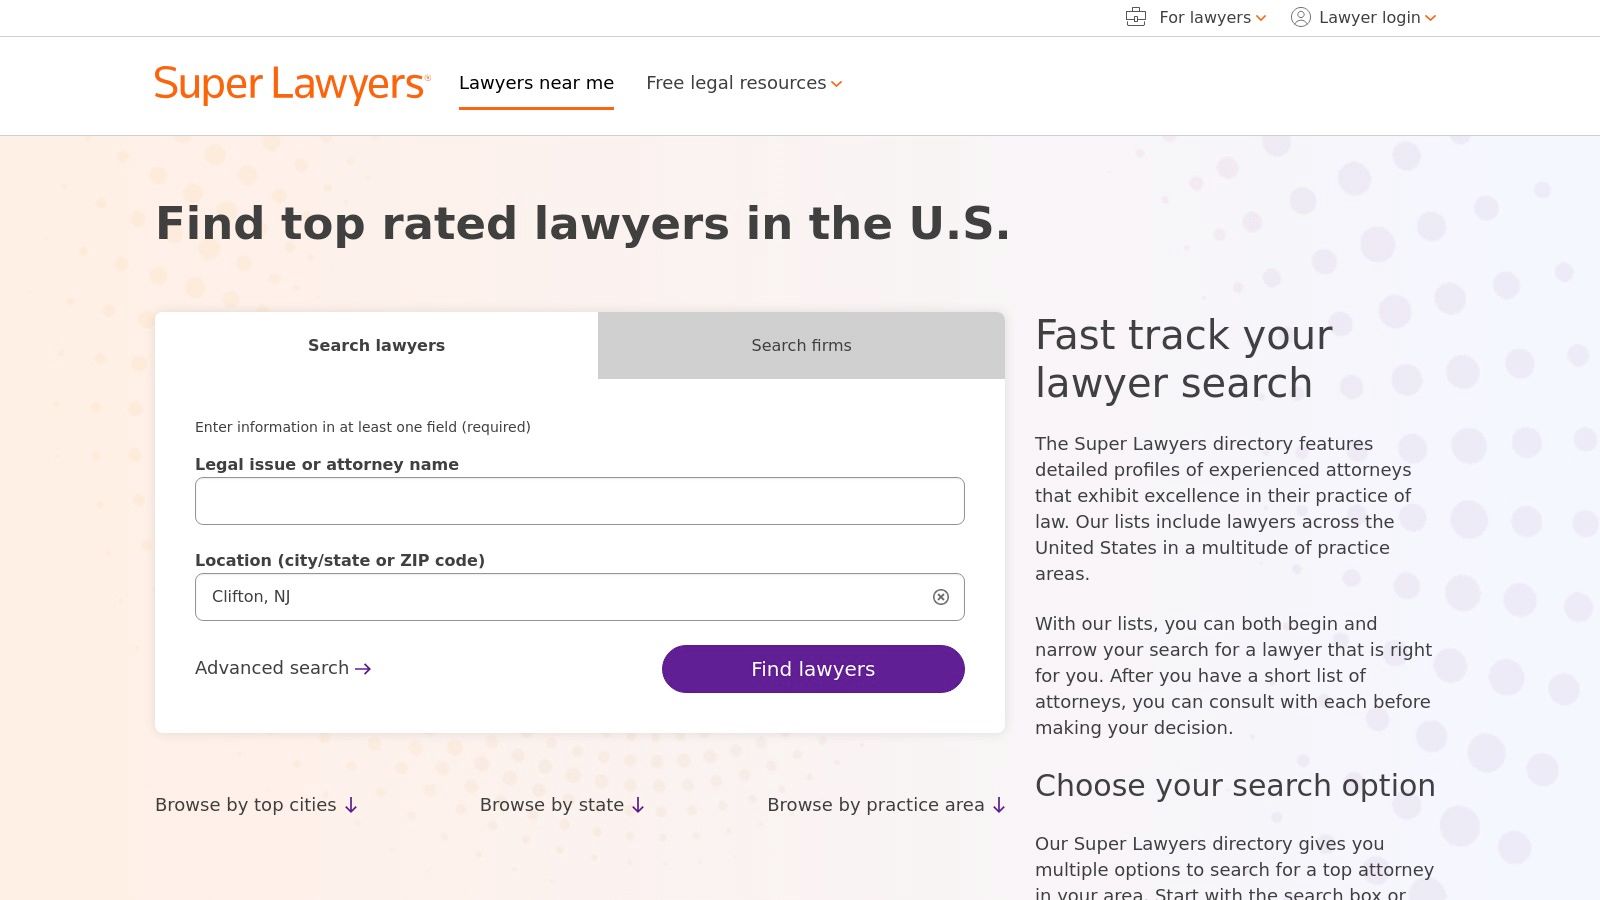Viewport: 1600px width, 900px height.
Task: Open the Lawyer login dropdown chevron
Action: coord(1431,18)
